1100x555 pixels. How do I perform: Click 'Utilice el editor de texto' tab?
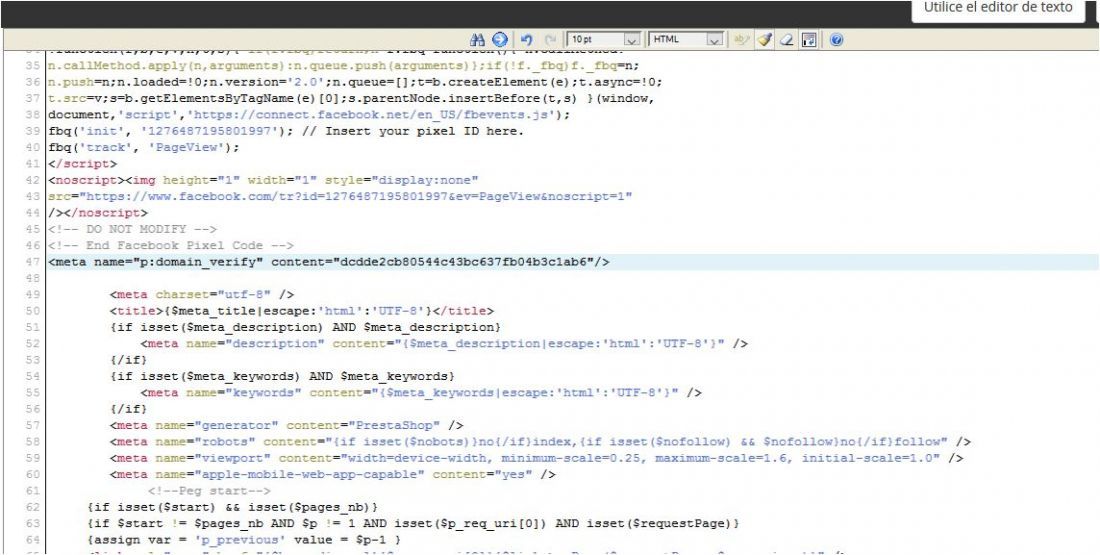coord(998,10)
